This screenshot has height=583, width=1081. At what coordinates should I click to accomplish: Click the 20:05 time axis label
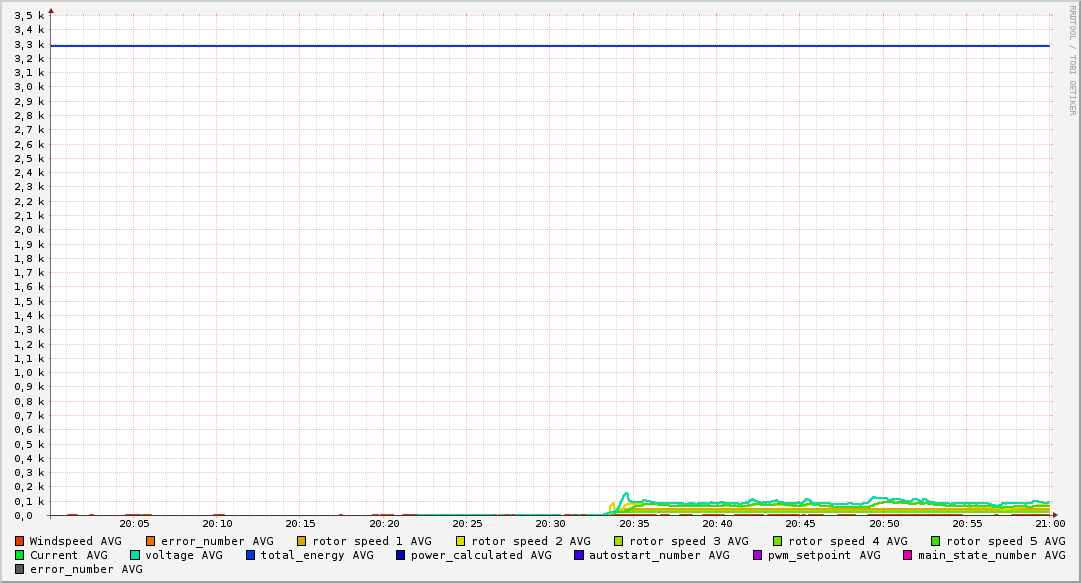pyautogui.click(x=135, y=523)
